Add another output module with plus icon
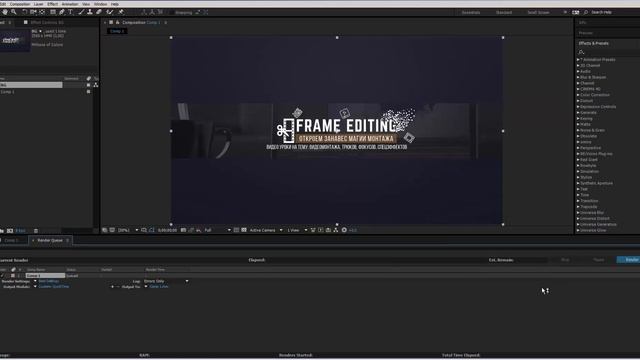640x360 pixels. 112,287
